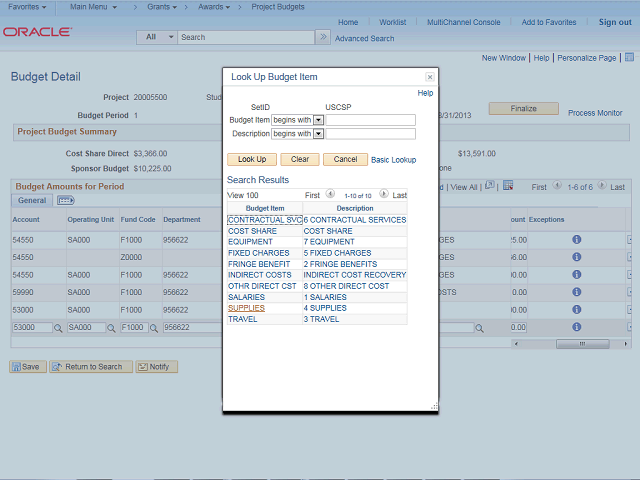This screenshot has width=640, height=480.
Task: Click the search go arrow button
Action: pos(322,37)
